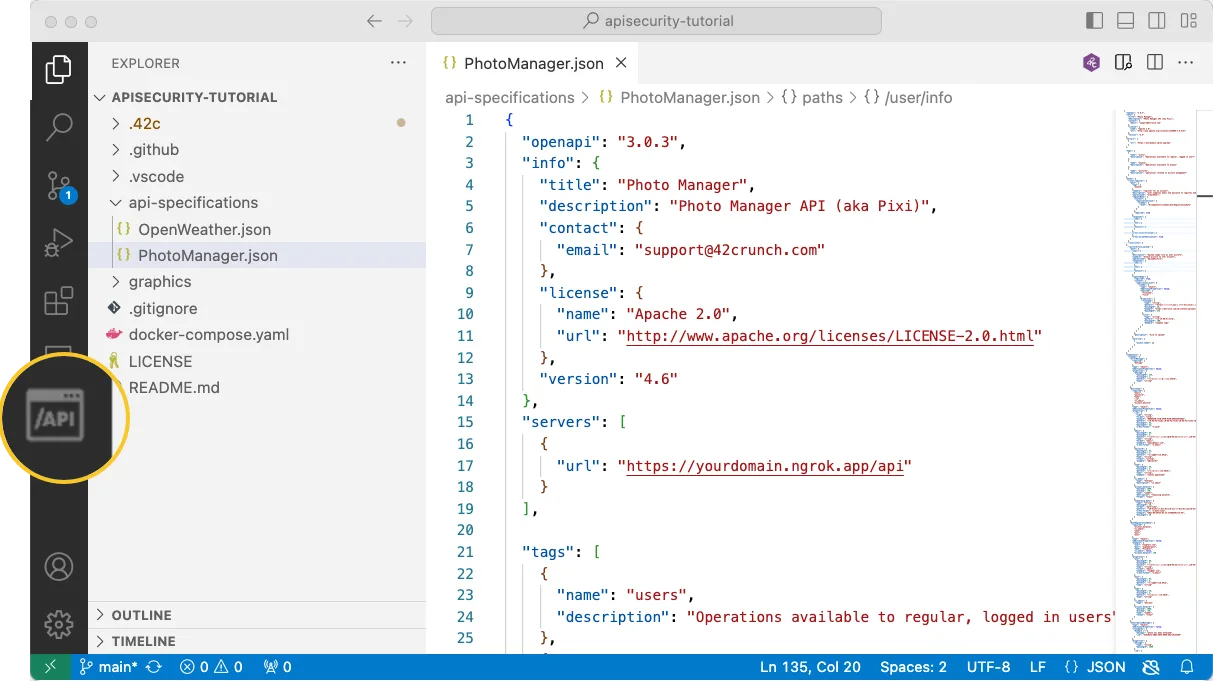Screen dimensions: 1213x681
Task: Open the Run and Debug view
Action: 59,242
